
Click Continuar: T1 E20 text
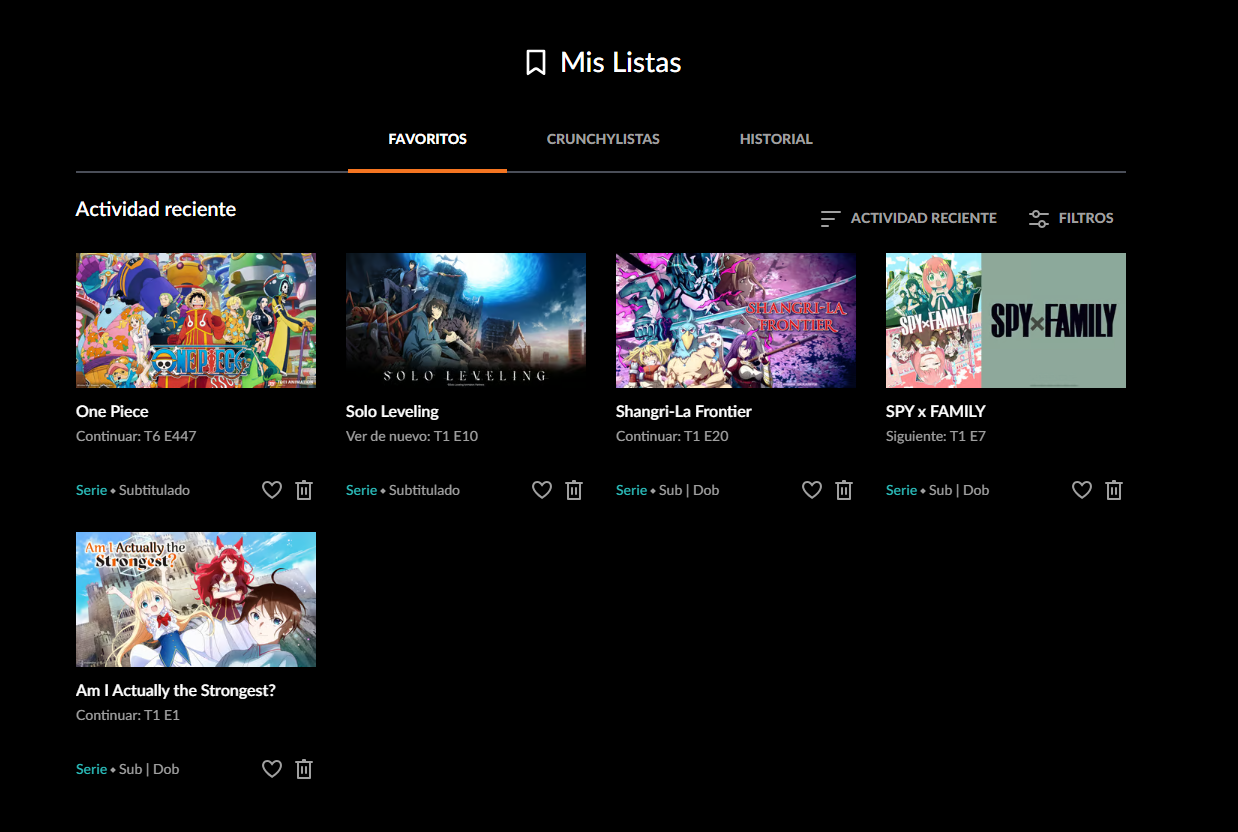point(672,436)
